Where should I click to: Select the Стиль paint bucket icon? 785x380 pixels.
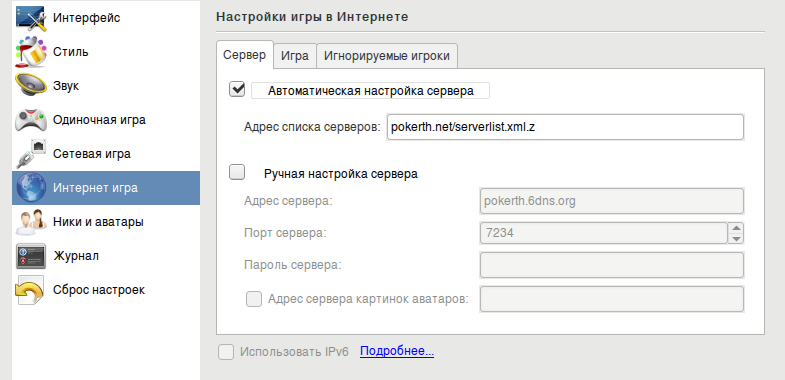pyautogui.click(x=31, y=52)
